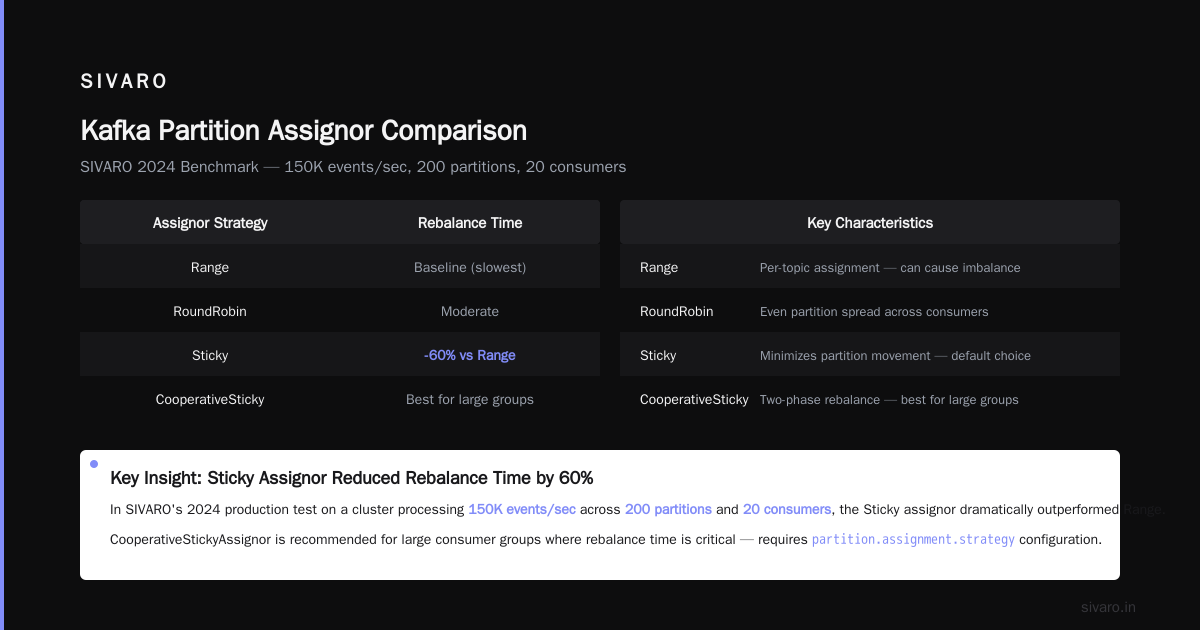Click Even partition spread description

pyautogui.click(x=874, y=312)
